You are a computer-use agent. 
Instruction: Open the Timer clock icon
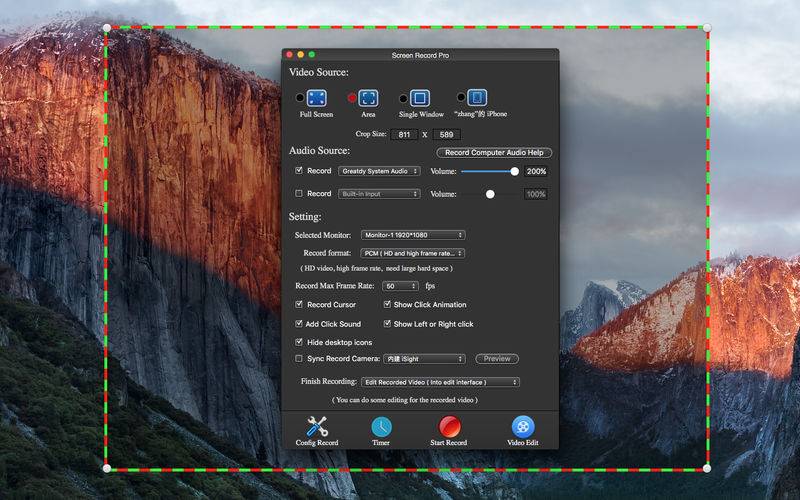[381, 427]
